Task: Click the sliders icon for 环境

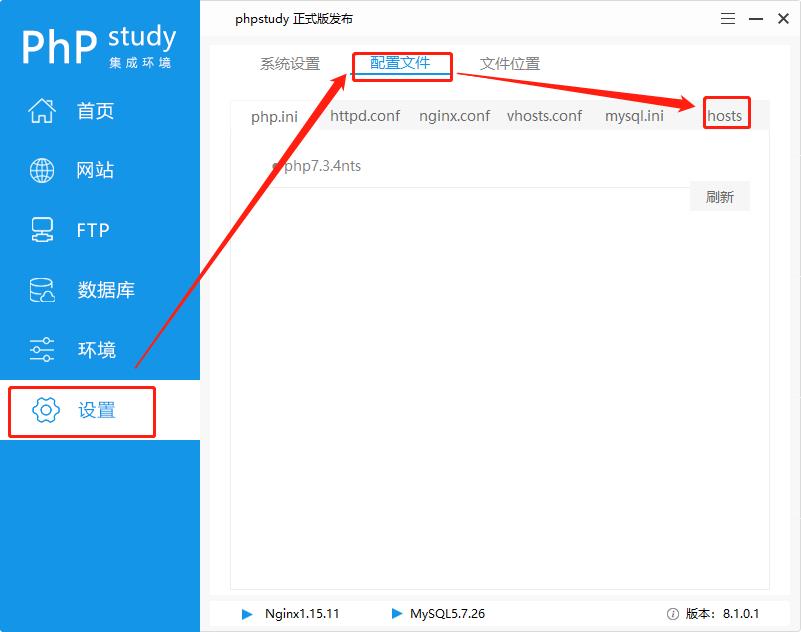Action: tap(42, 349)
